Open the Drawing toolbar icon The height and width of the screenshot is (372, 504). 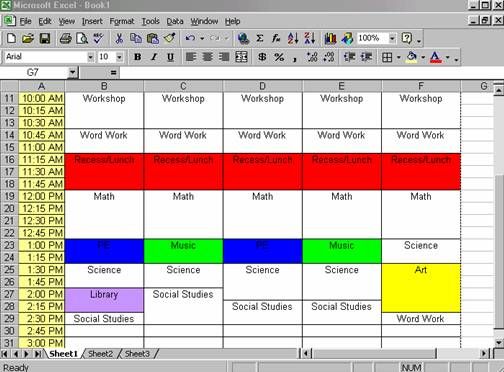pyautogui.click(x=347, y=38)
